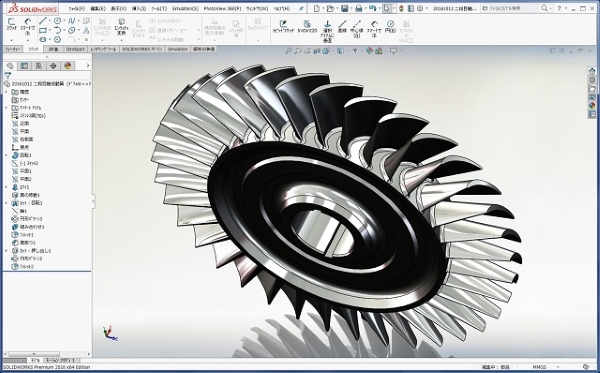Click the Rebuild traffic light icon
600x373 pixels.
401,8
